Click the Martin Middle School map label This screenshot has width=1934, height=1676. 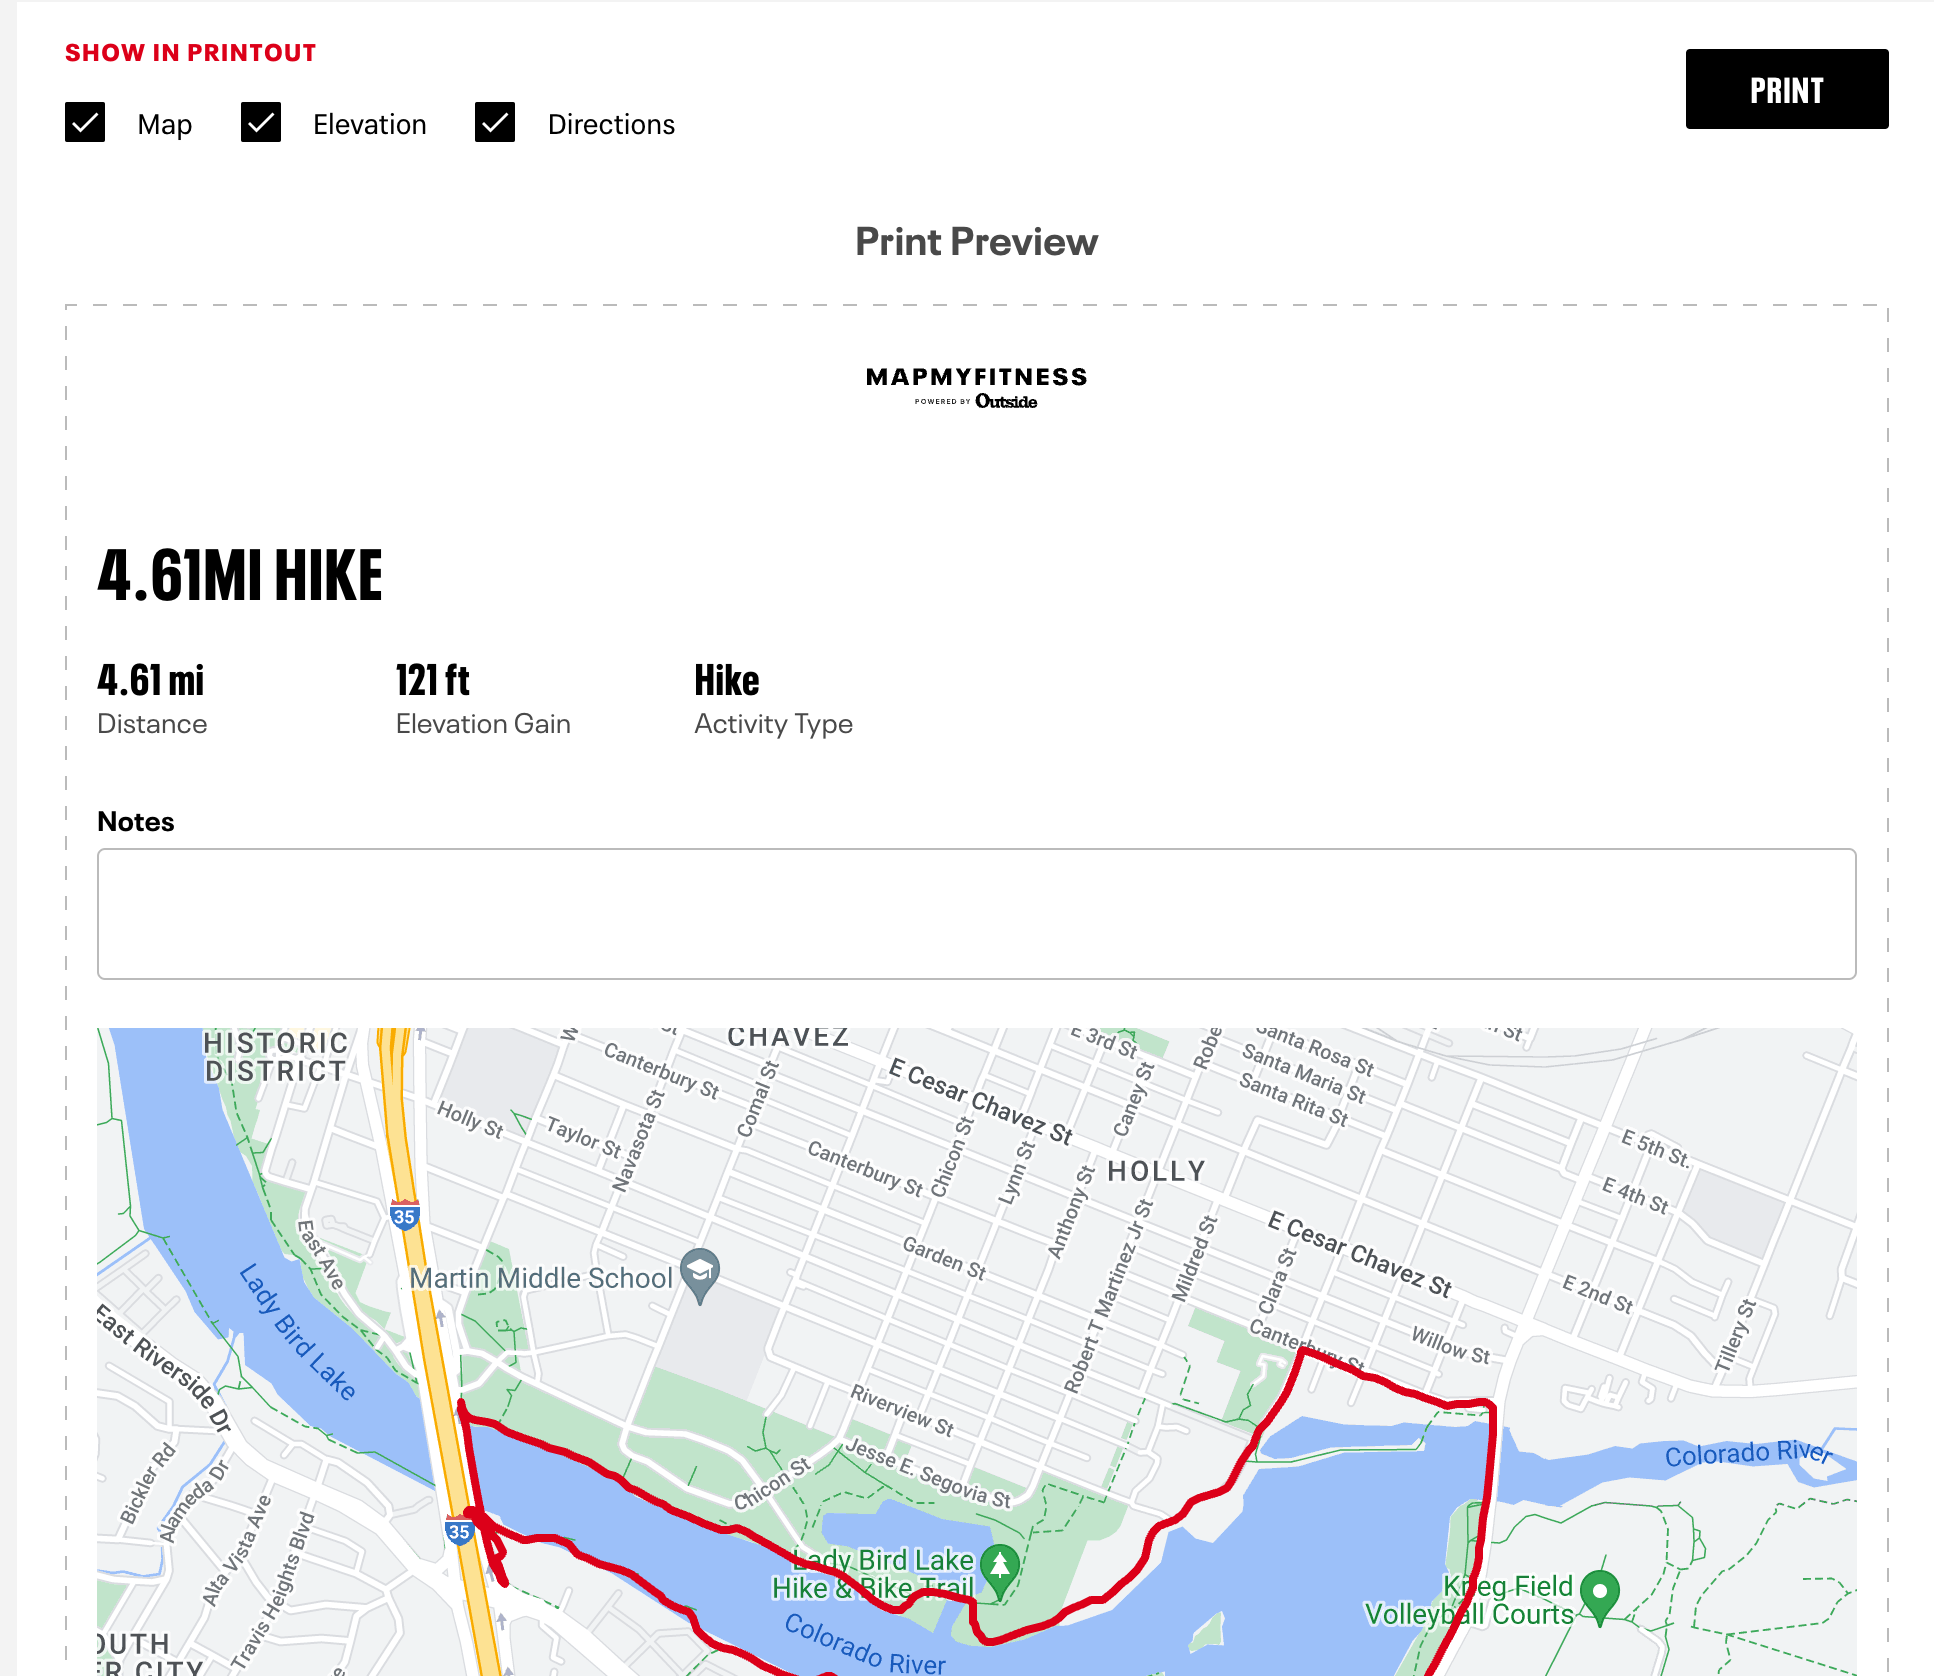(541, 1278)
